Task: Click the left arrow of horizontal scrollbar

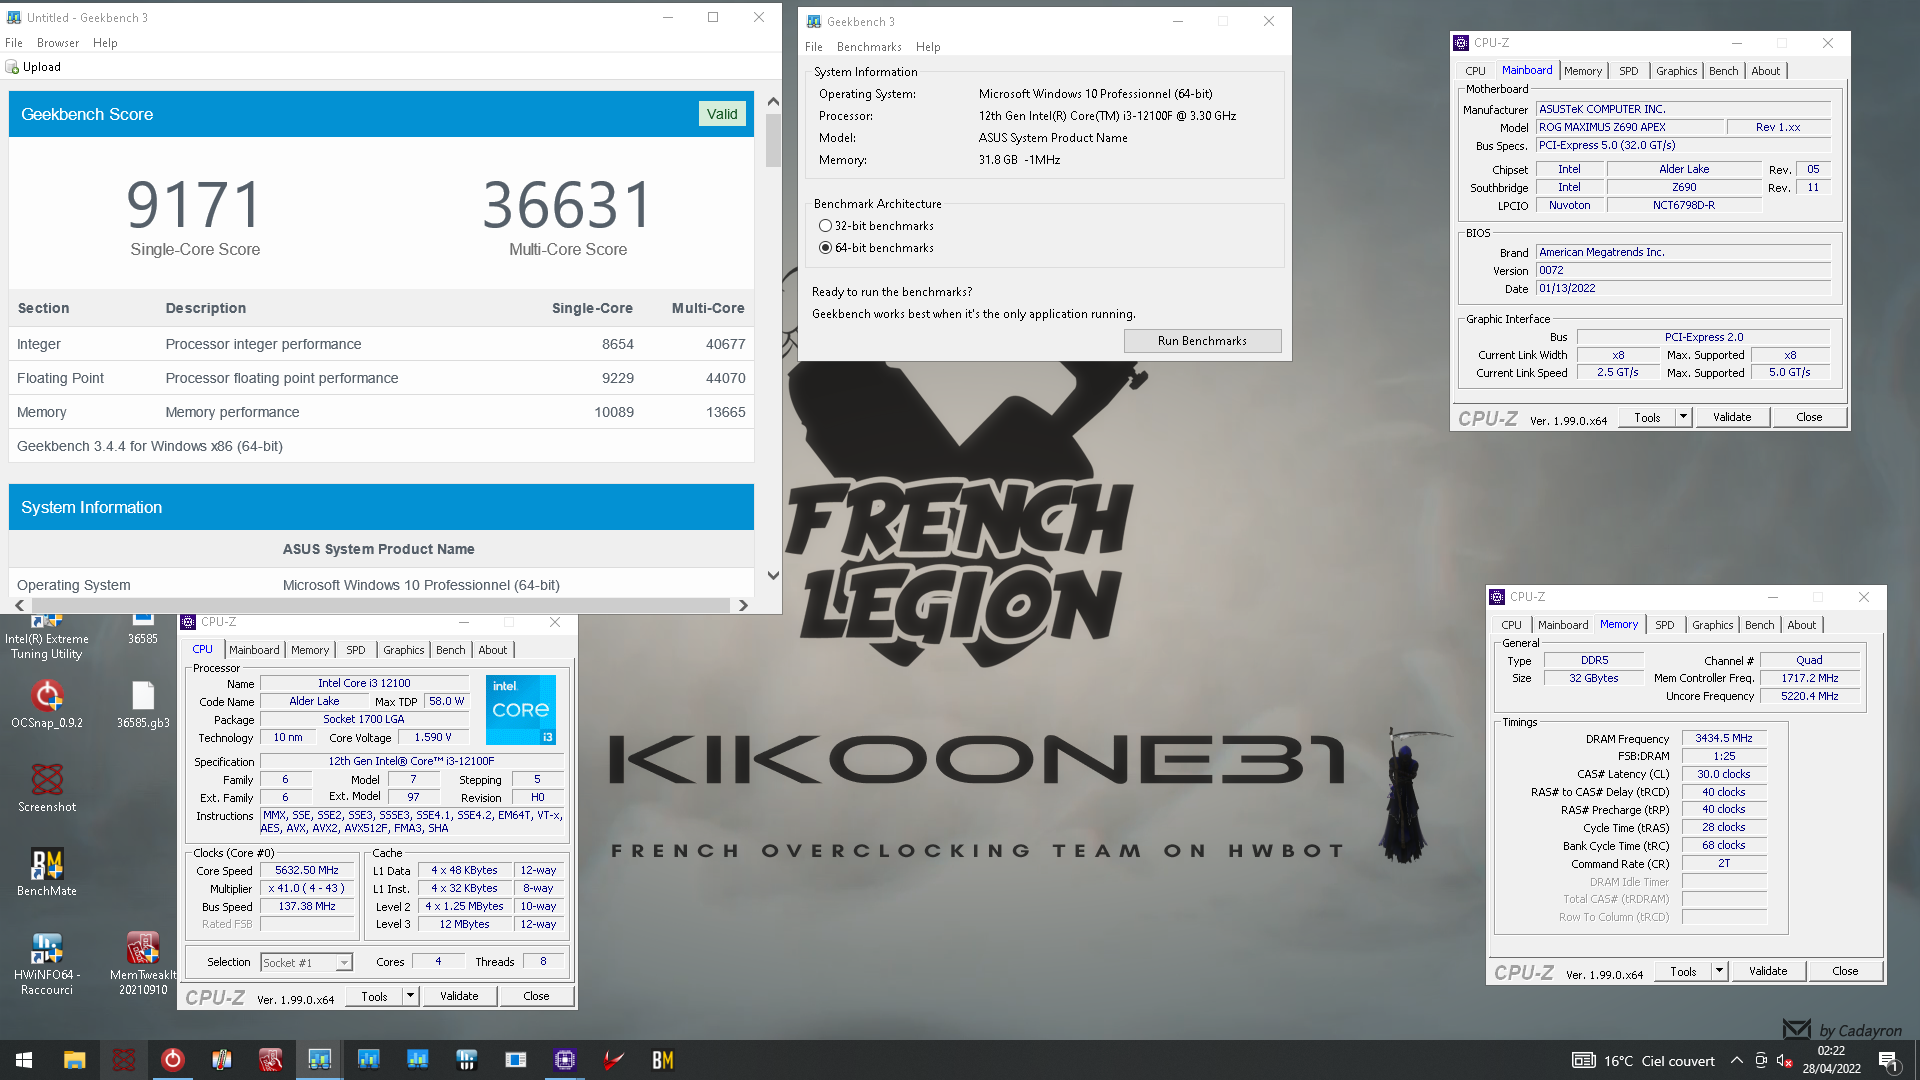Action: pos(20,606)
